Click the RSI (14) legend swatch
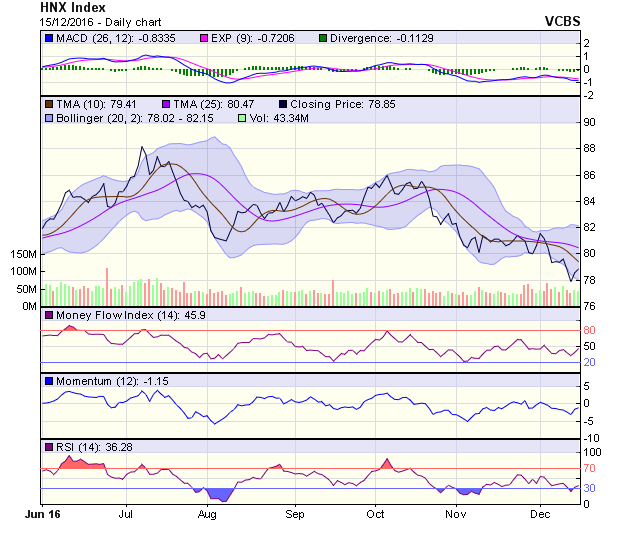620x535 pixels. (49, 446)
